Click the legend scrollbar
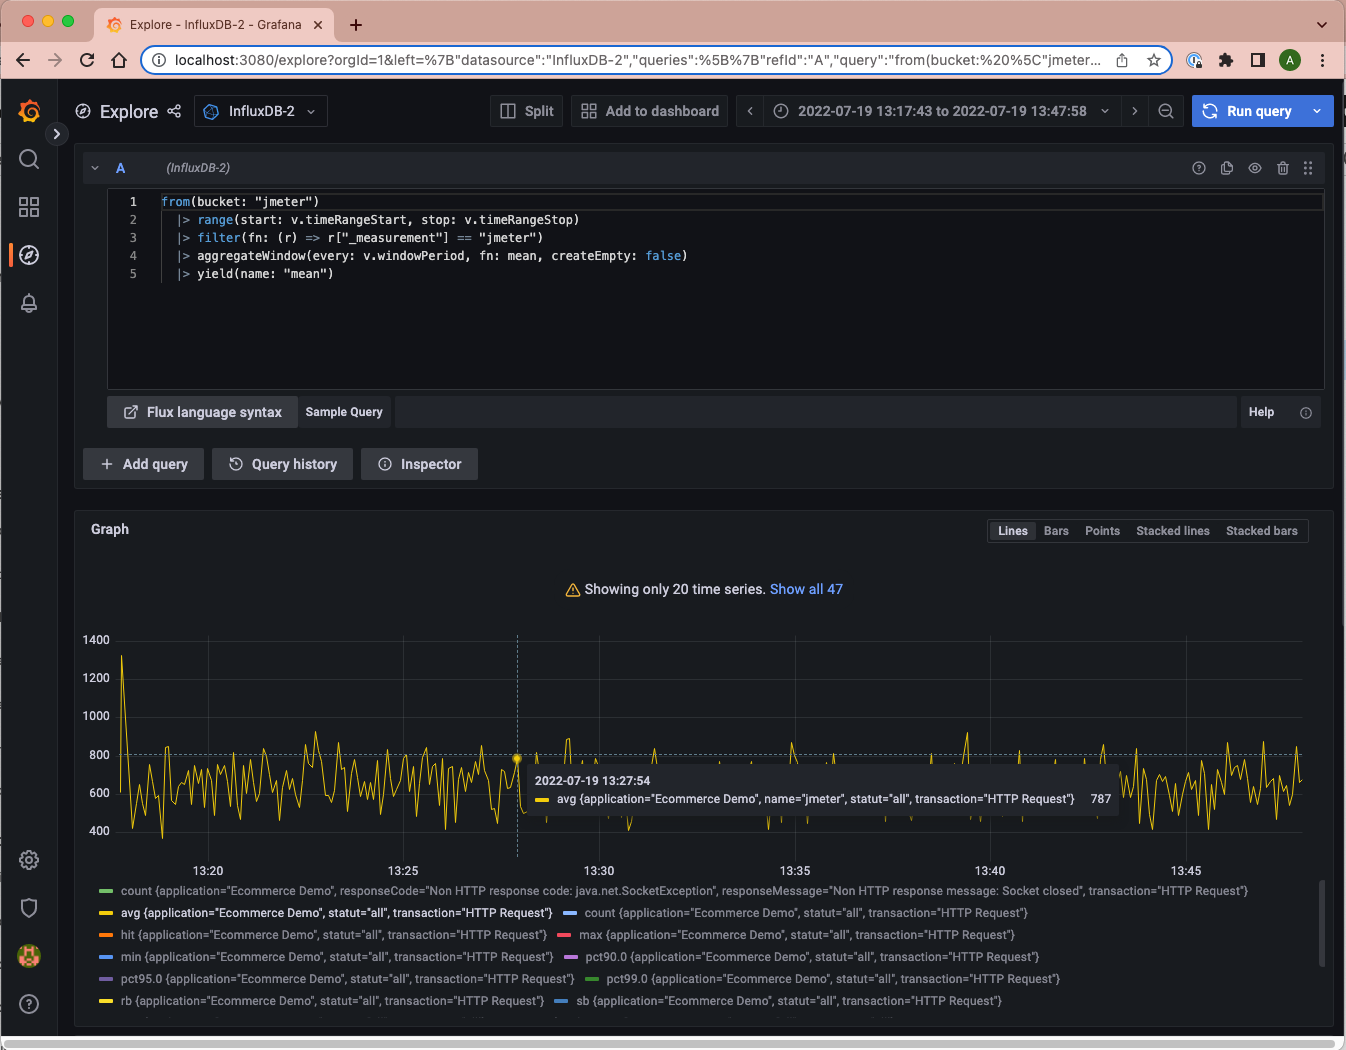 (1322, 923)
